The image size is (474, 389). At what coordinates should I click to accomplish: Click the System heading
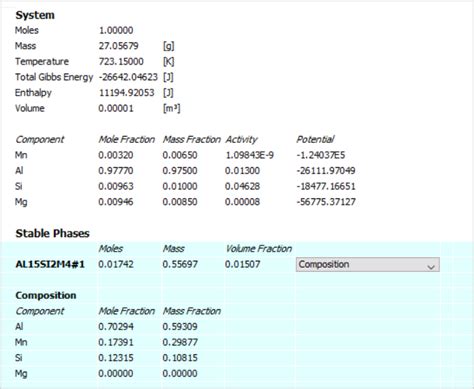click(x=35, y=15)
